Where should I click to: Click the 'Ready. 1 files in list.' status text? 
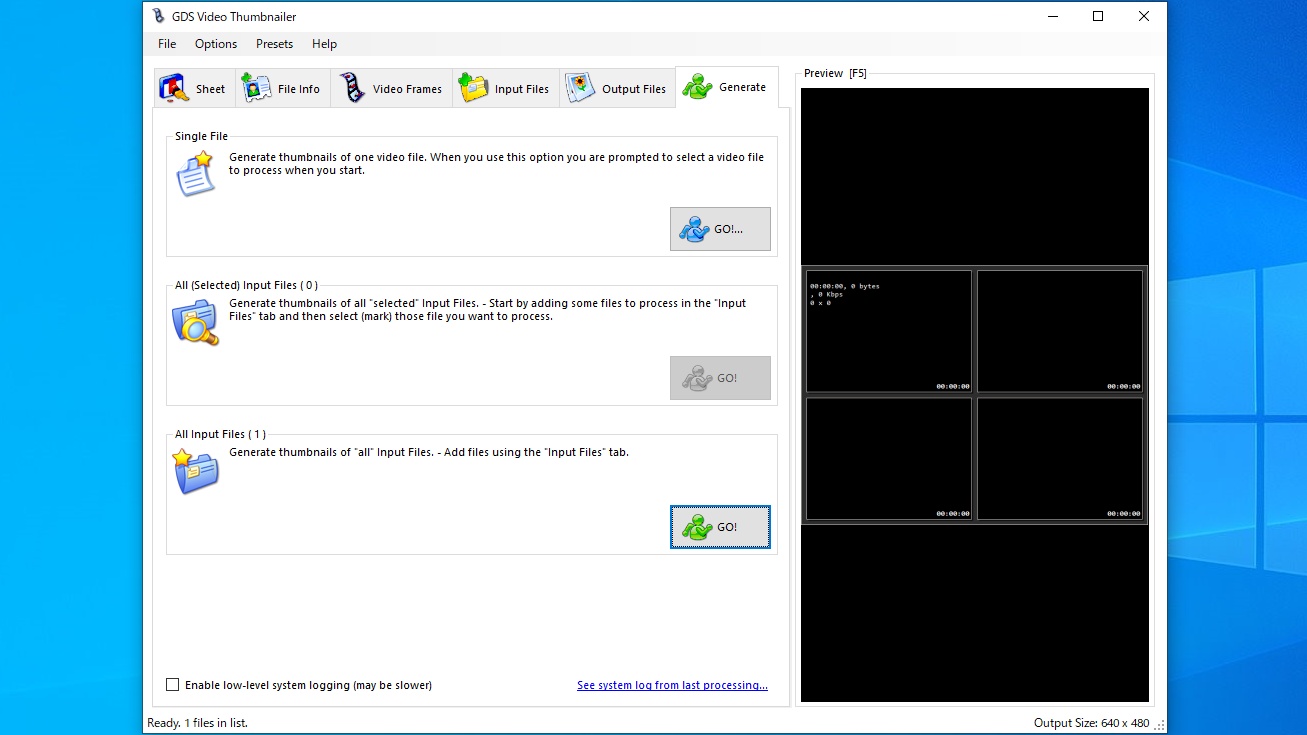click(x=197, y=722)
